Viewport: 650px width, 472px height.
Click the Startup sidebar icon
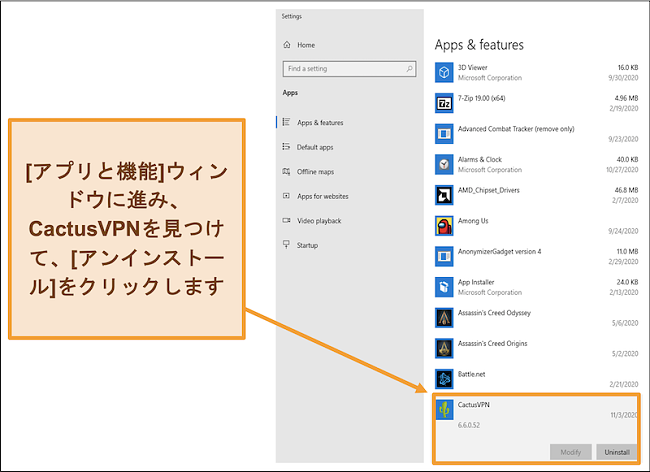click(286, 245)
